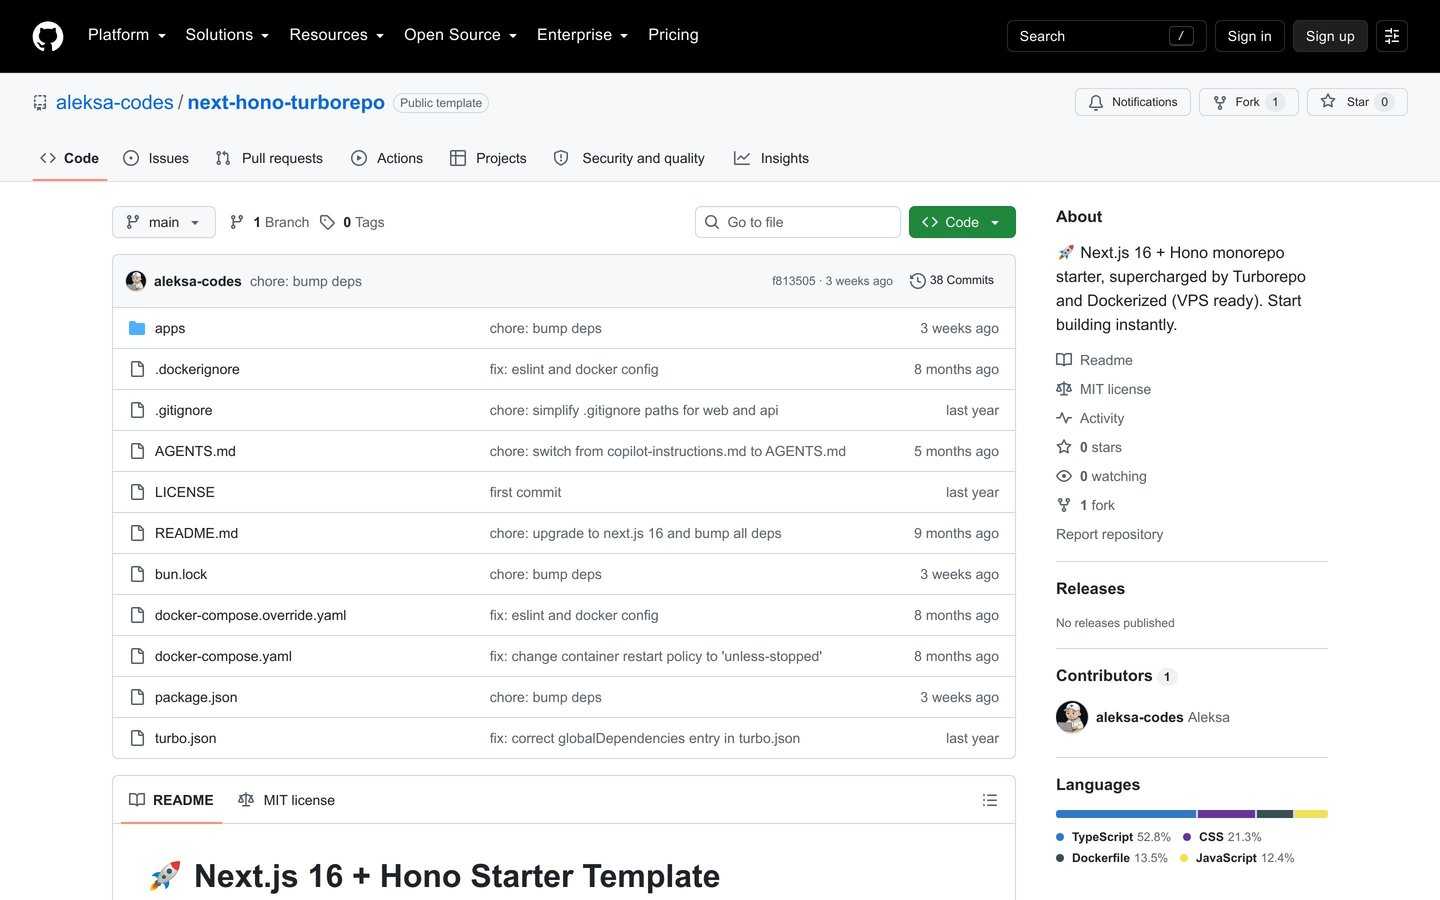Viewport: 1440px width, 900px height.
Task: Open the docker-compose.override.yaml file
Action: 250,615
